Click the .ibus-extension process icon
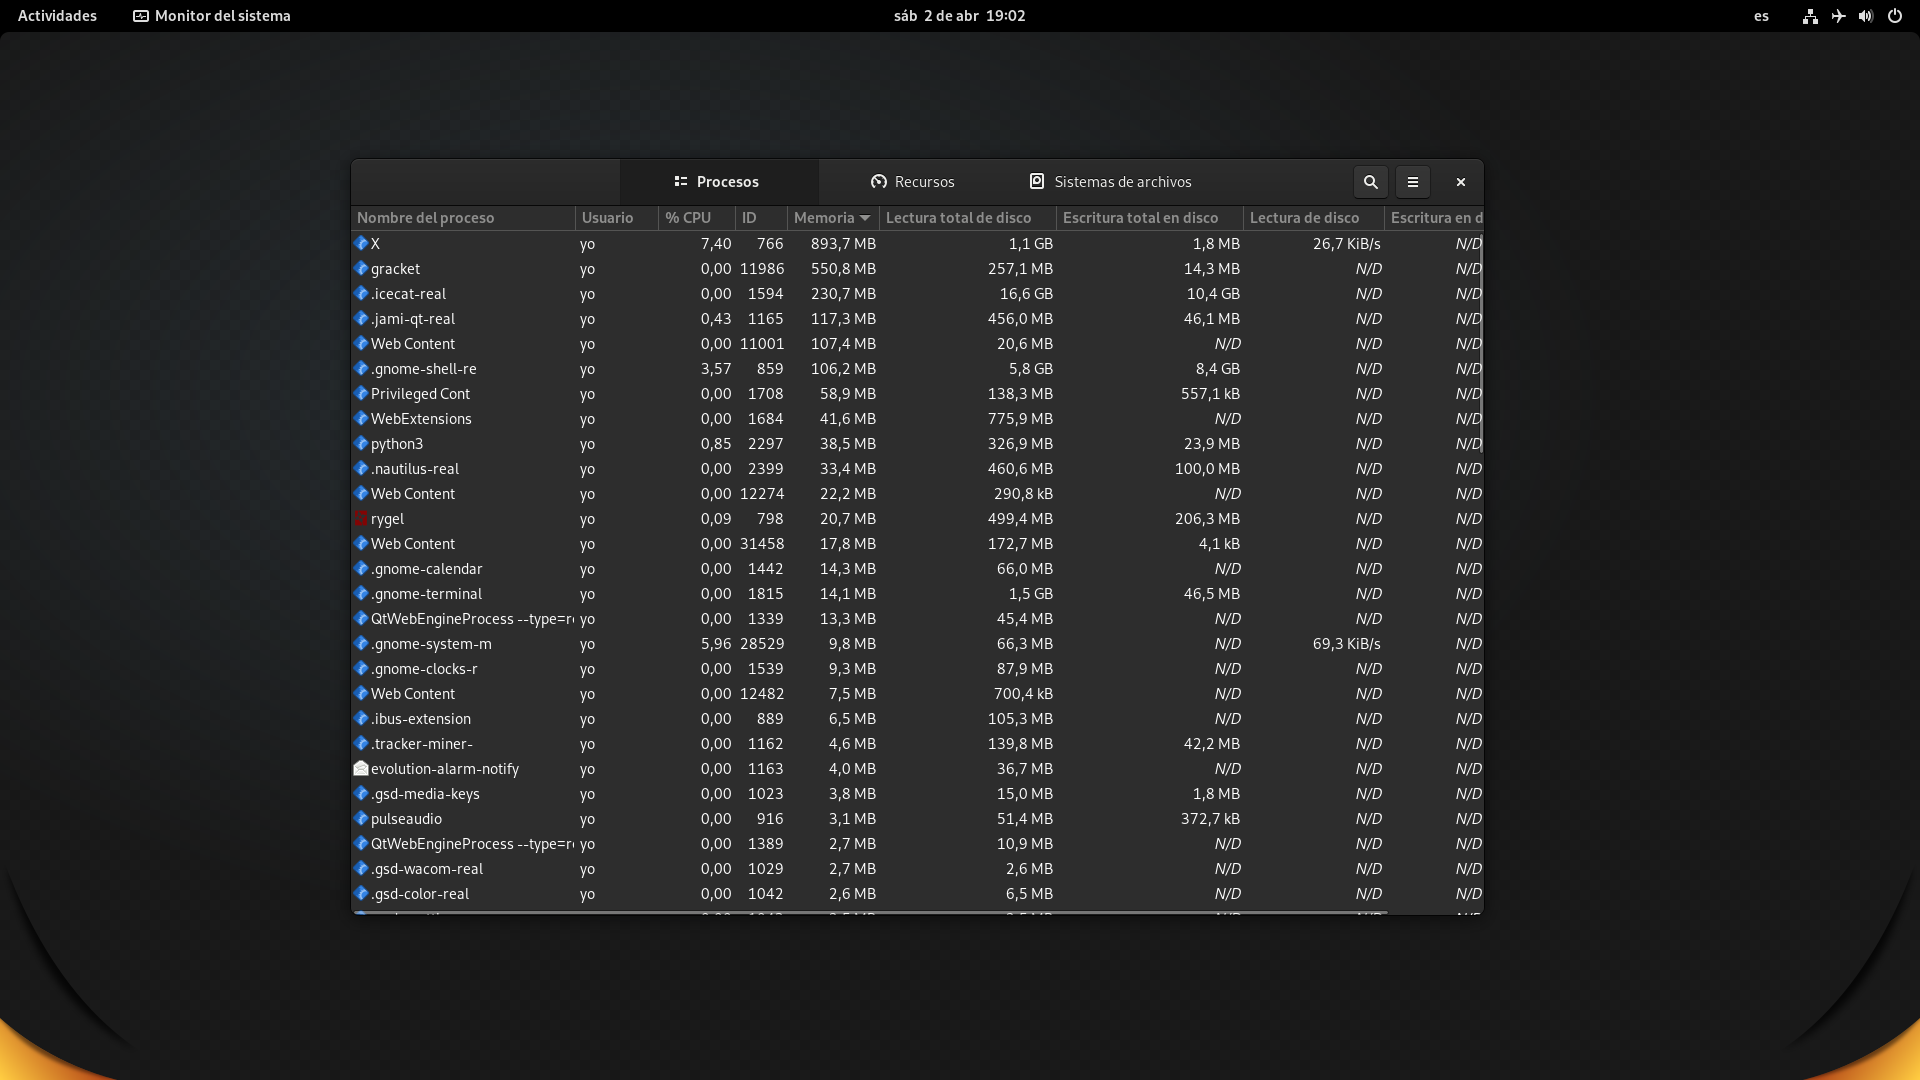This screenshot has height=1080, width=1920. coord(361,718)
